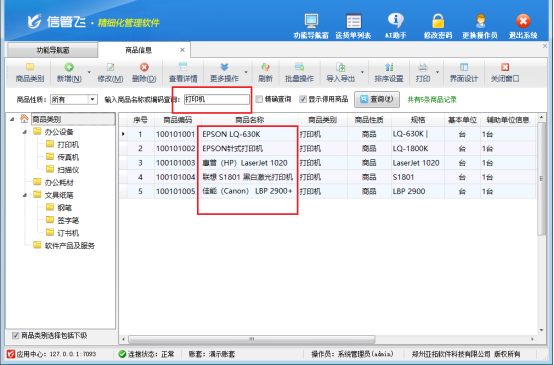Click scroll-right arrow of horizontal scrollbar
The image size is (554, 365).
[x=532, y=339]
